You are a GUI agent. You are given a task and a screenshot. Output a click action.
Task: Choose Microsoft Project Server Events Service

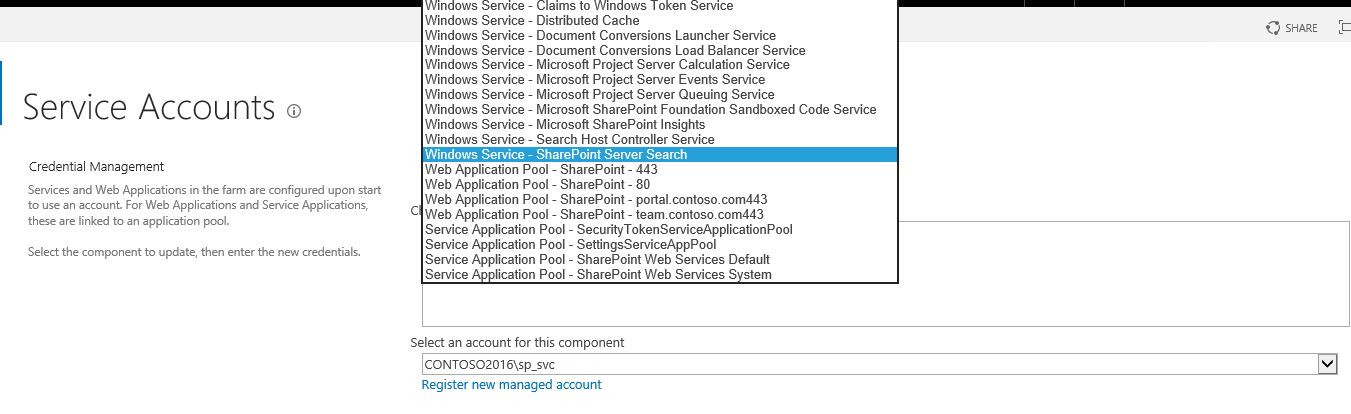click(659, 80)
